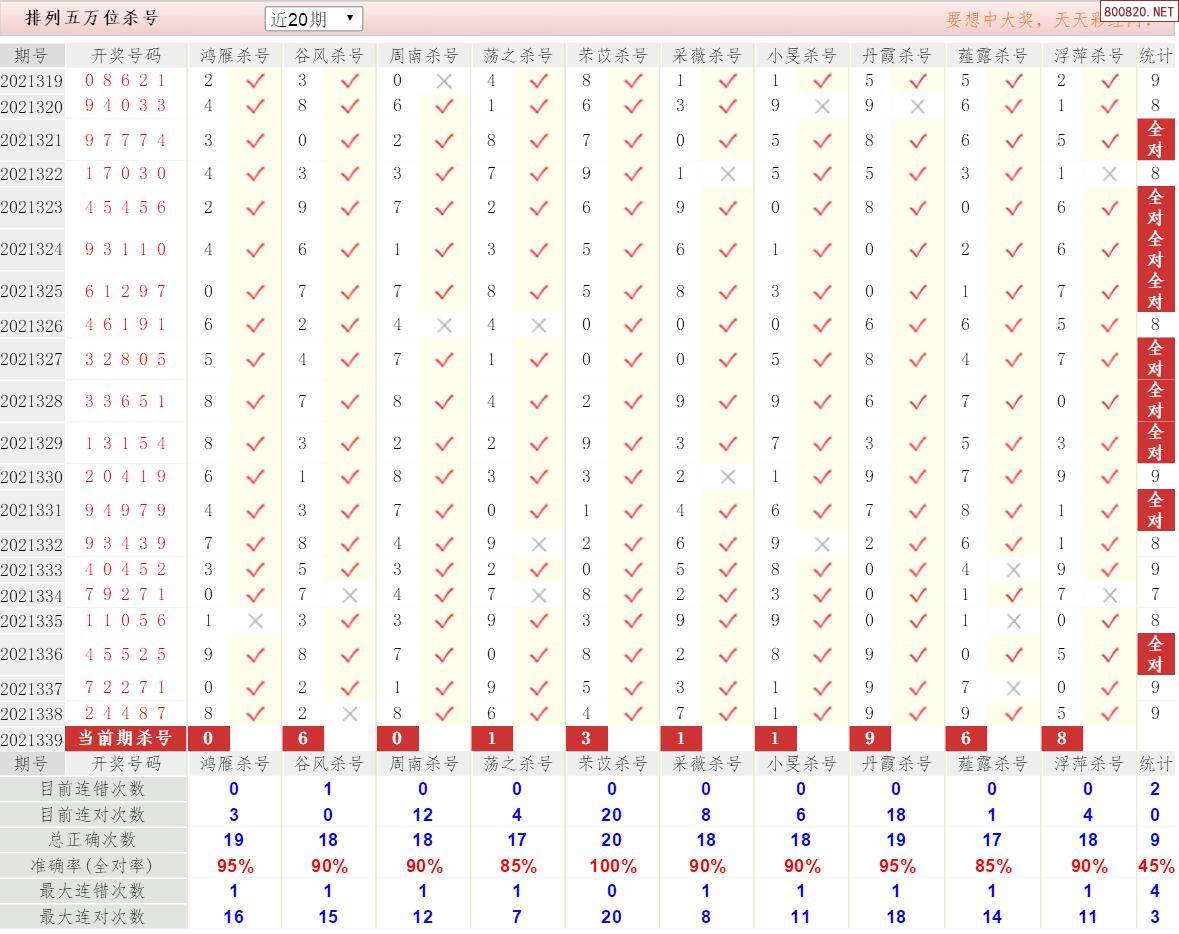Click period number 2021330
The width and height of the screenshot is (1179, 934).
click(x=32, y=477)
